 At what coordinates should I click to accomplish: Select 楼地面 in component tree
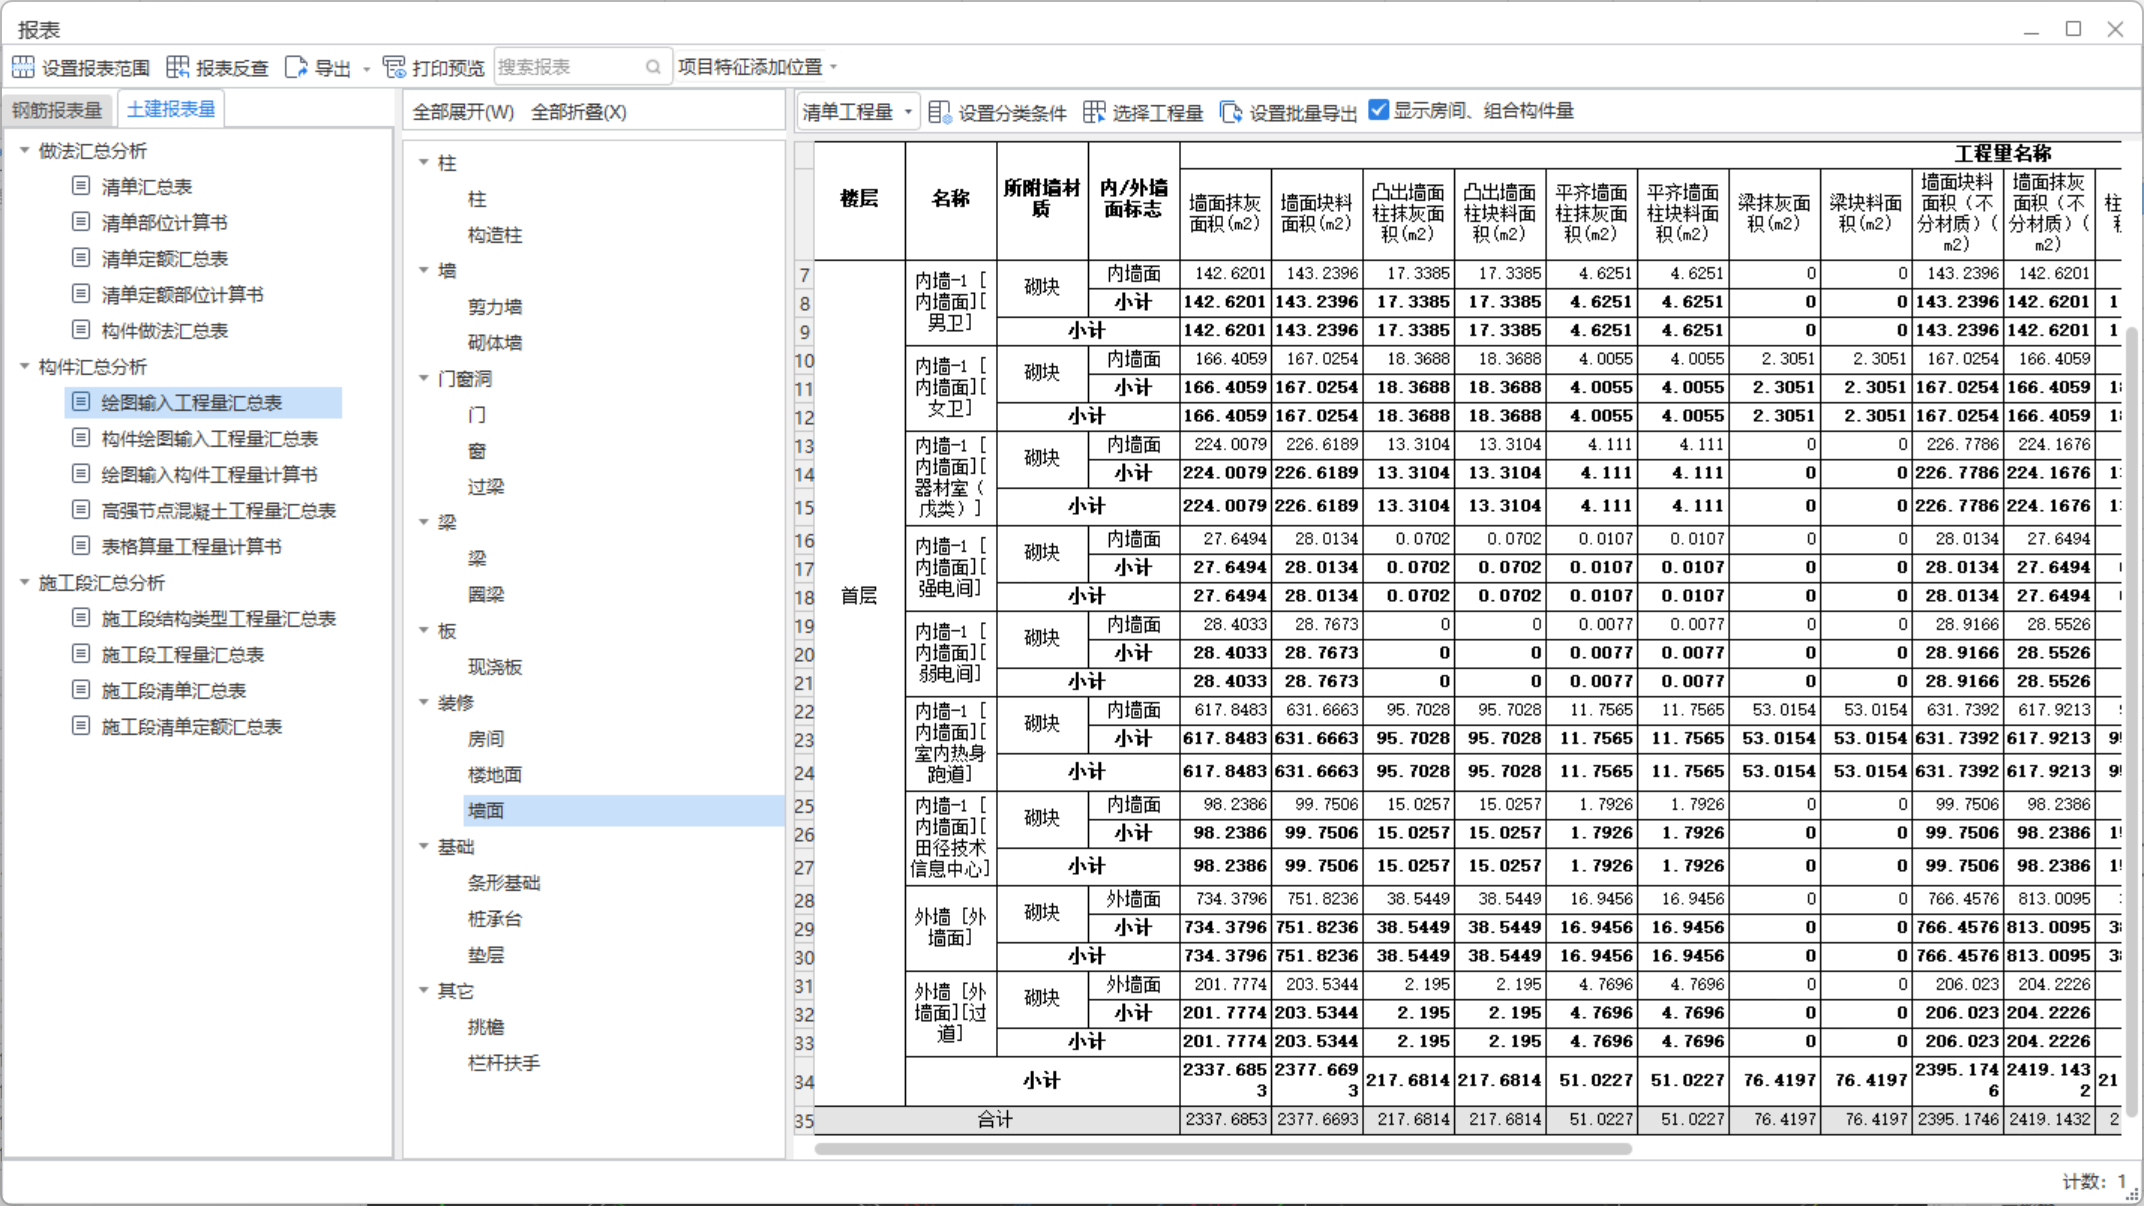click(495, 774)
